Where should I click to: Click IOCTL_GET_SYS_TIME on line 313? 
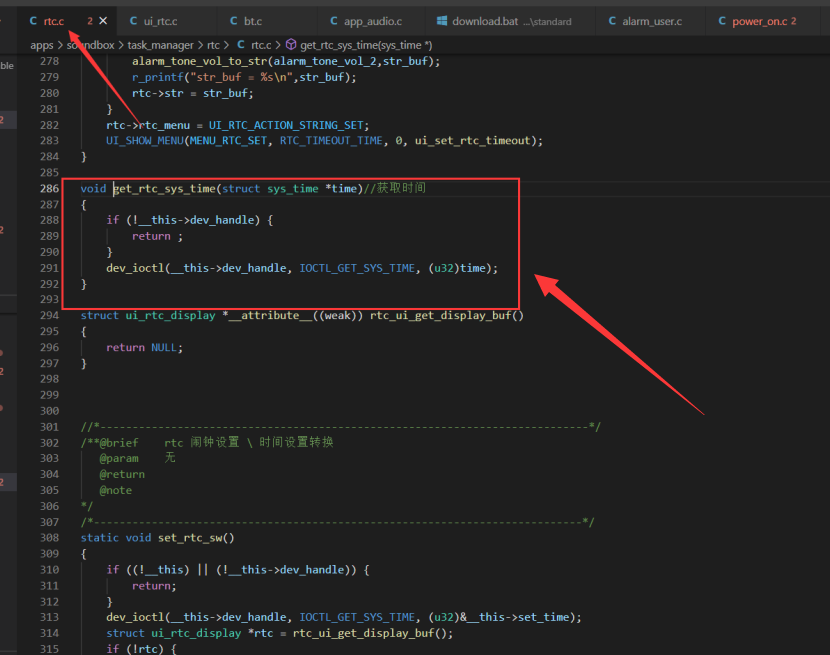(357, 617)
